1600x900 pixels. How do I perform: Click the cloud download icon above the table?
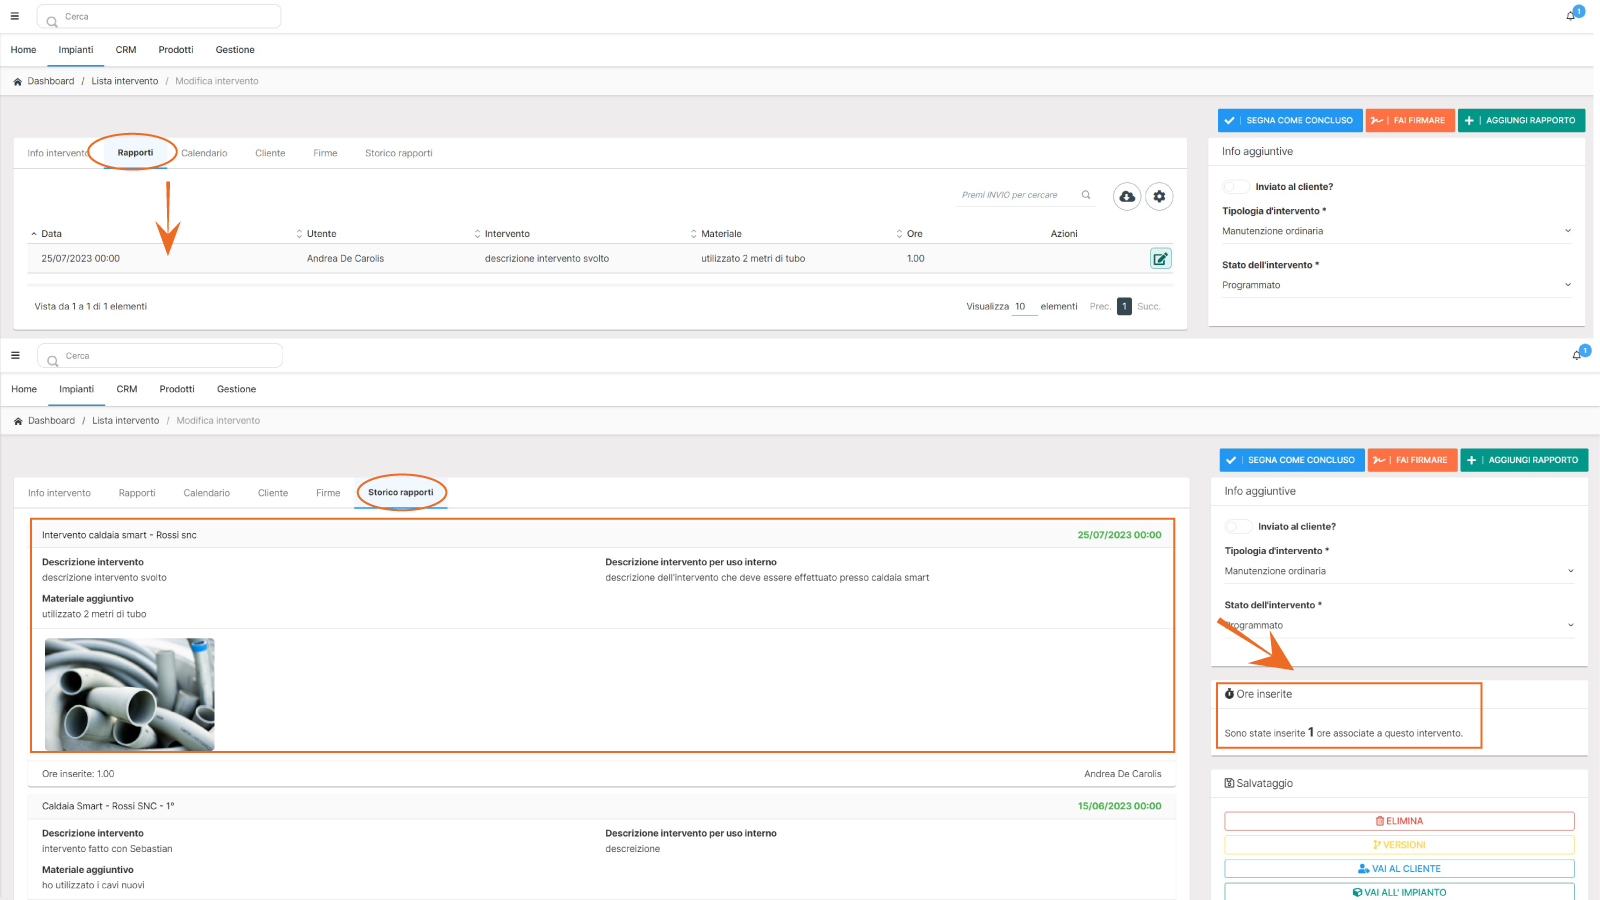pyautogui.click(x=1127, y=196)
